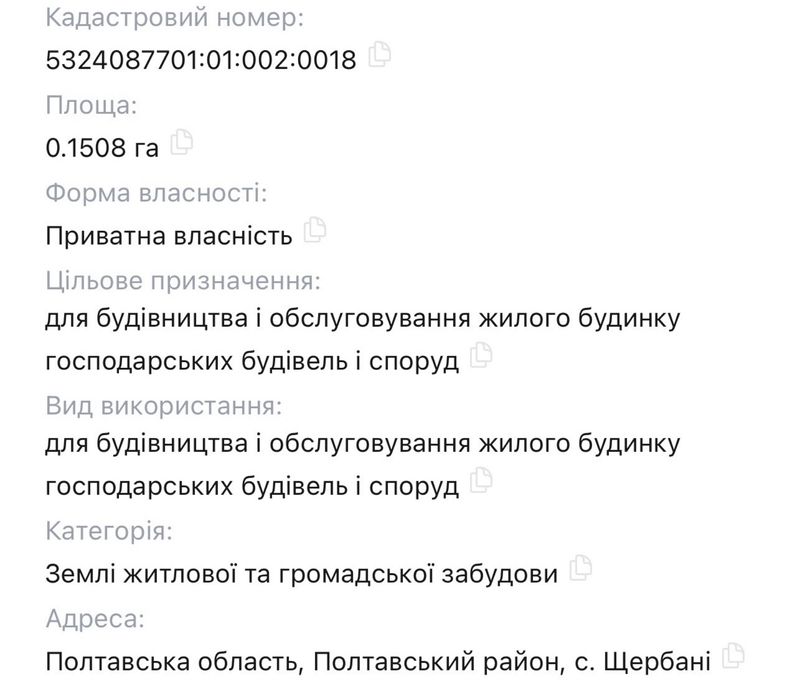Image resolution: width=795 pixels, height=699 pixels.
Task: Copy the address Полтавська область, с. Щербані
Action: point(734,656)
